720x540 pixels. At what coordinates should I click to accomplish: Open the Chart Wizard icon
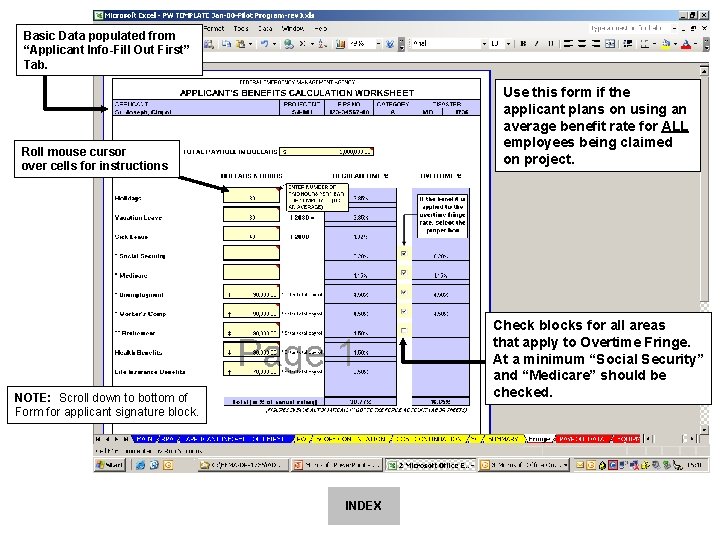(340, 44)
